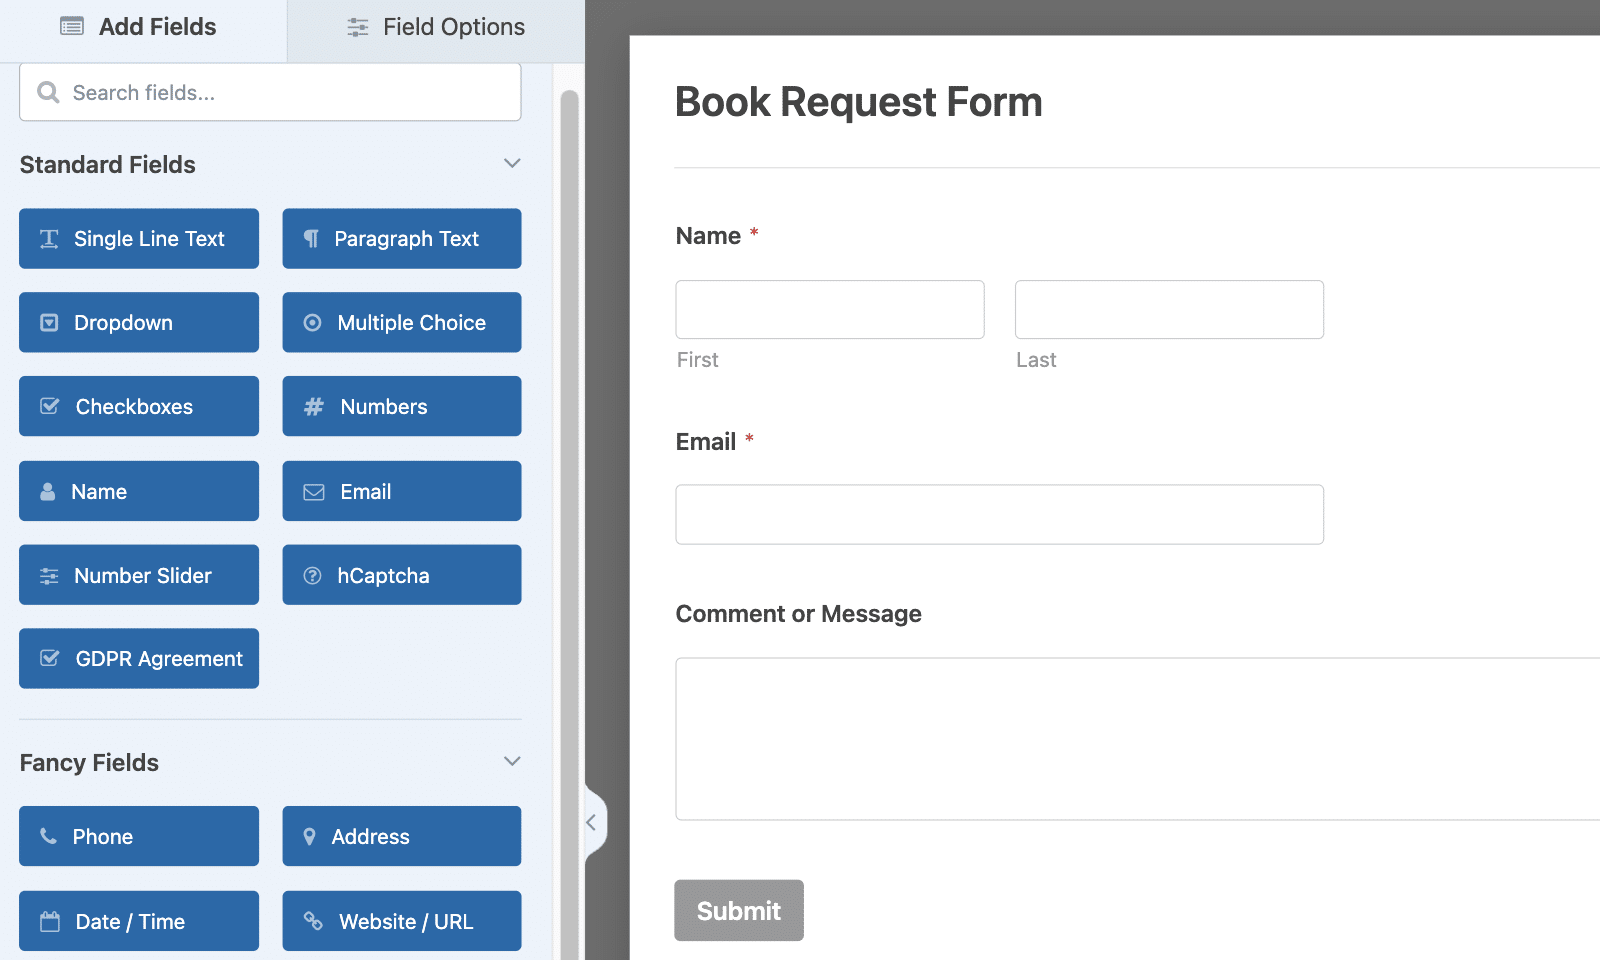Insert a Date / Time field
This screenshot has height=960, width=1600.
tap(138, 920)
